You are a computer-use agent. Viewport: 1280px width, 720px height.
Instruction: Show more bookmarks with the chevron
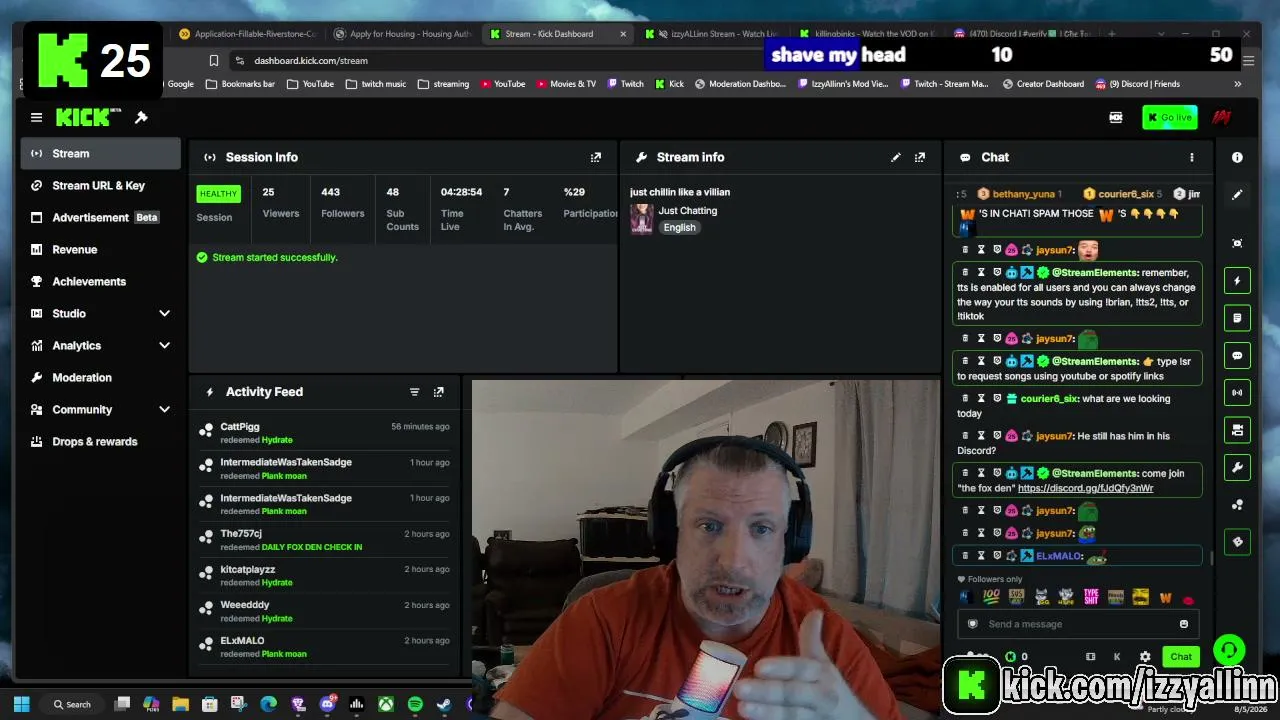pos(1237,84)
